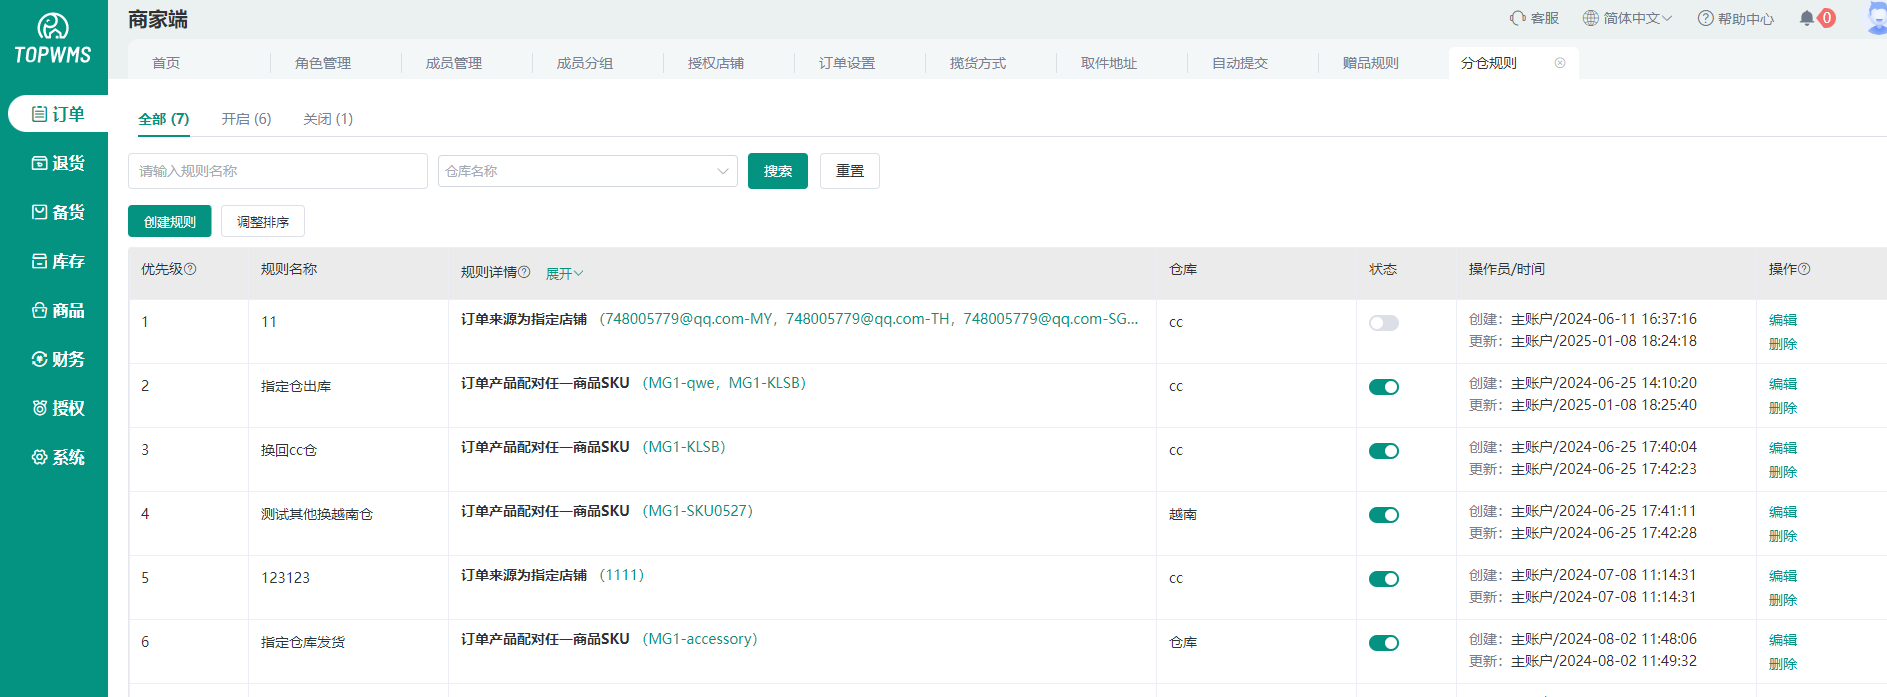
Task: Expand rule details with 展开
Action: coord(564,273)
